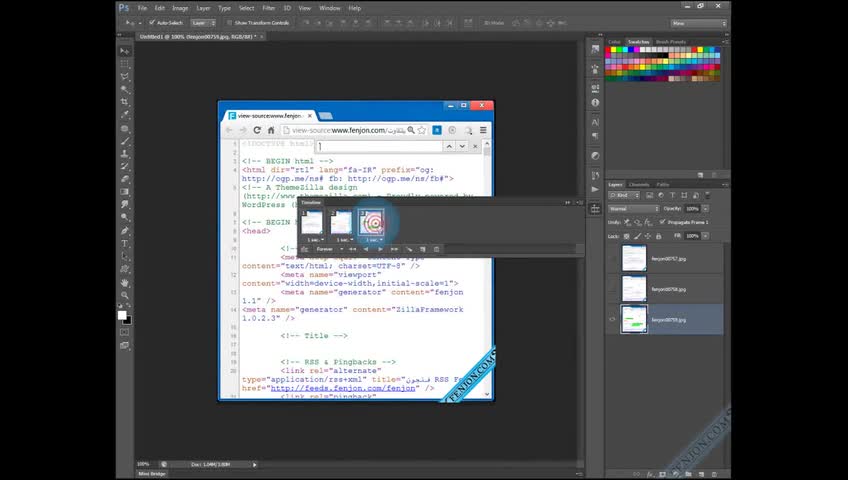Open the File menu
The image size is (848, 480).
pos(142,8)
